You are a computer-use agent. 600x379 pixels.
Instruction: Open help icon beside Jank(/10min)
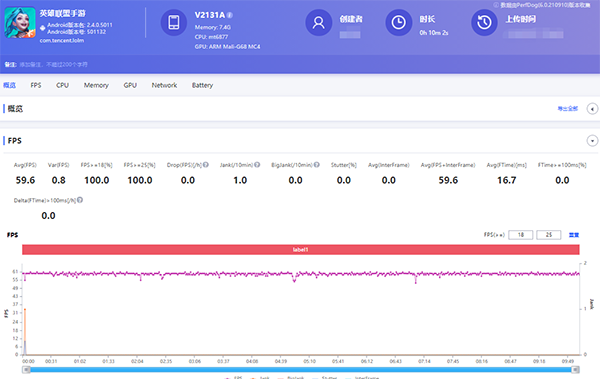[257, 165]
